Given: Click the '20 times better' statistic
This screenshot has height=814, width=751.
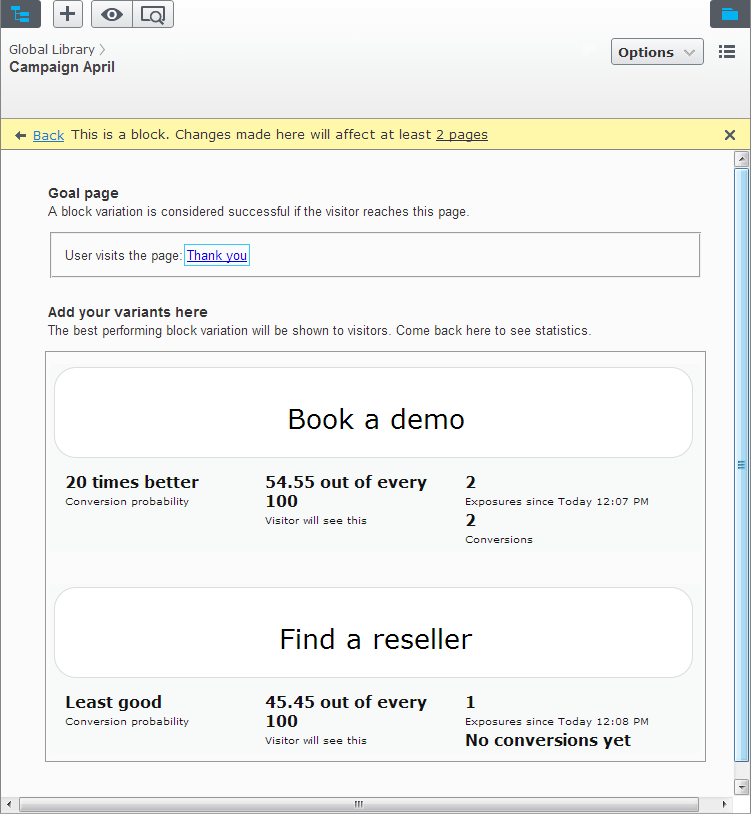Looking at the screenshot, I should tap(132, 482).
